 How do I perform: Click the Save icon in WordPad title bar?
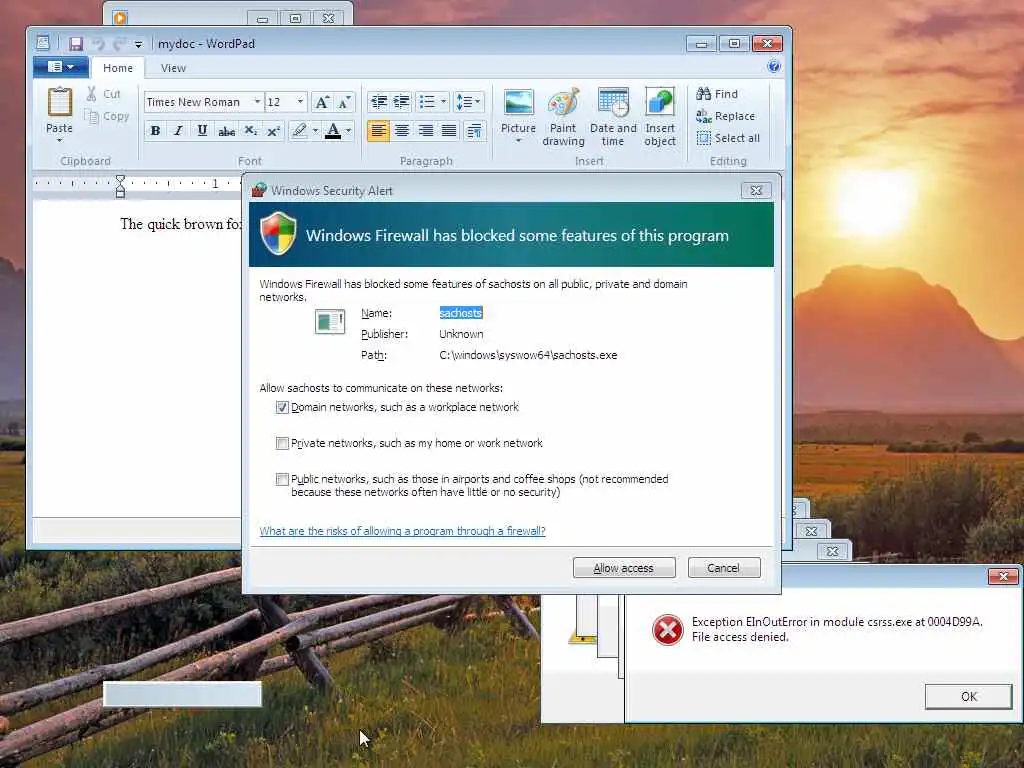(x=76, y=44)
